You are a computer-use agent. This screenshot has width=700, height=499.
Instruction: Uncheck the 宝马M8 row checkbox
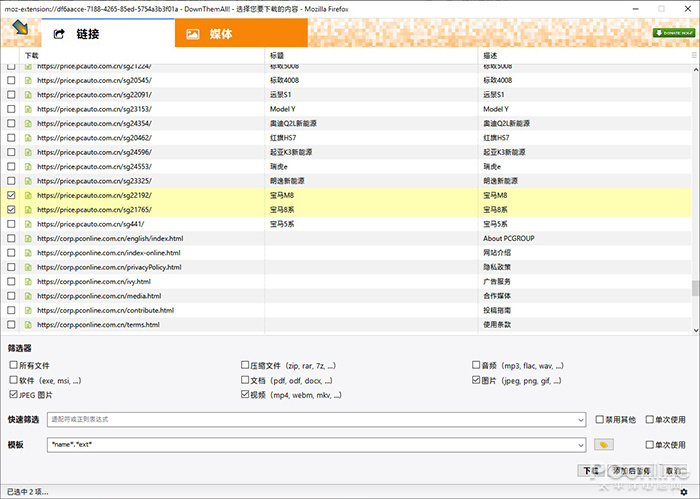point(11,195)
